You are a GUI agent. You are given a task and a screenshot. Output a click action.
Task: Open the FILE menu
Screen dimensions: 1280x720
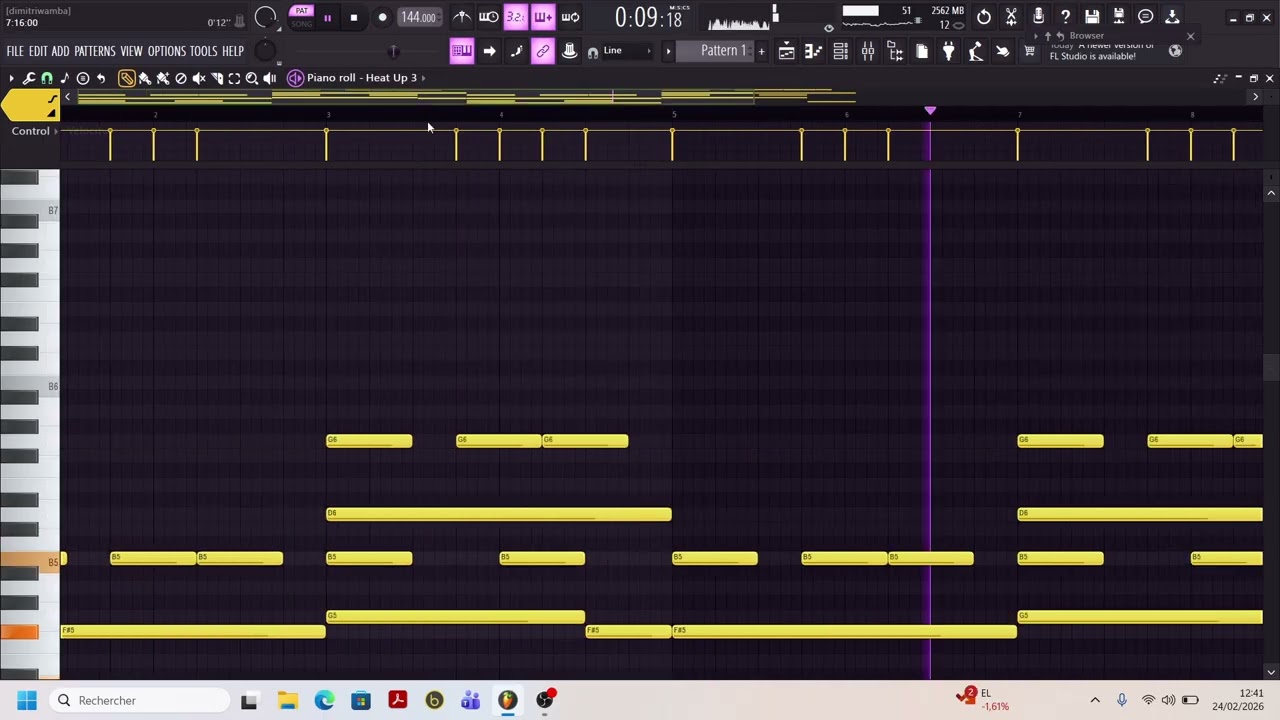[x=15, y=51]
